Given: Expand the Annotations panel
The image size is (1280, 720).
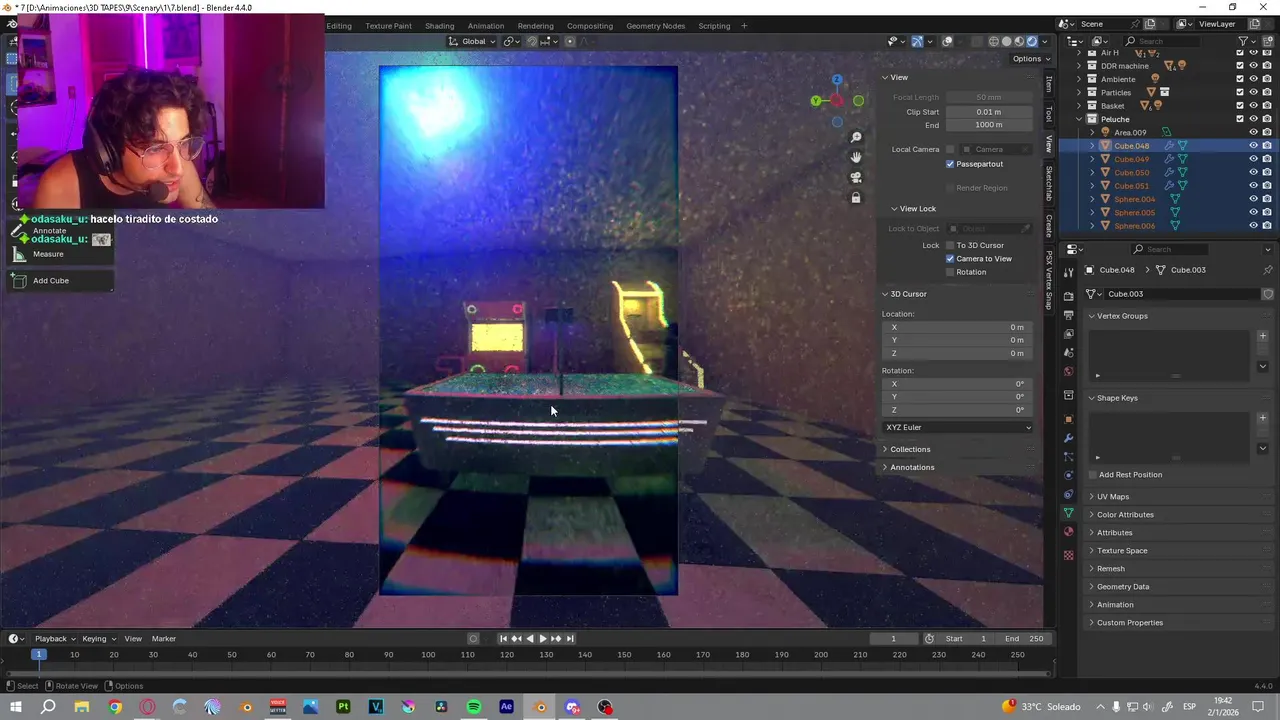Looking at the screenshot, I should point(912,467).
